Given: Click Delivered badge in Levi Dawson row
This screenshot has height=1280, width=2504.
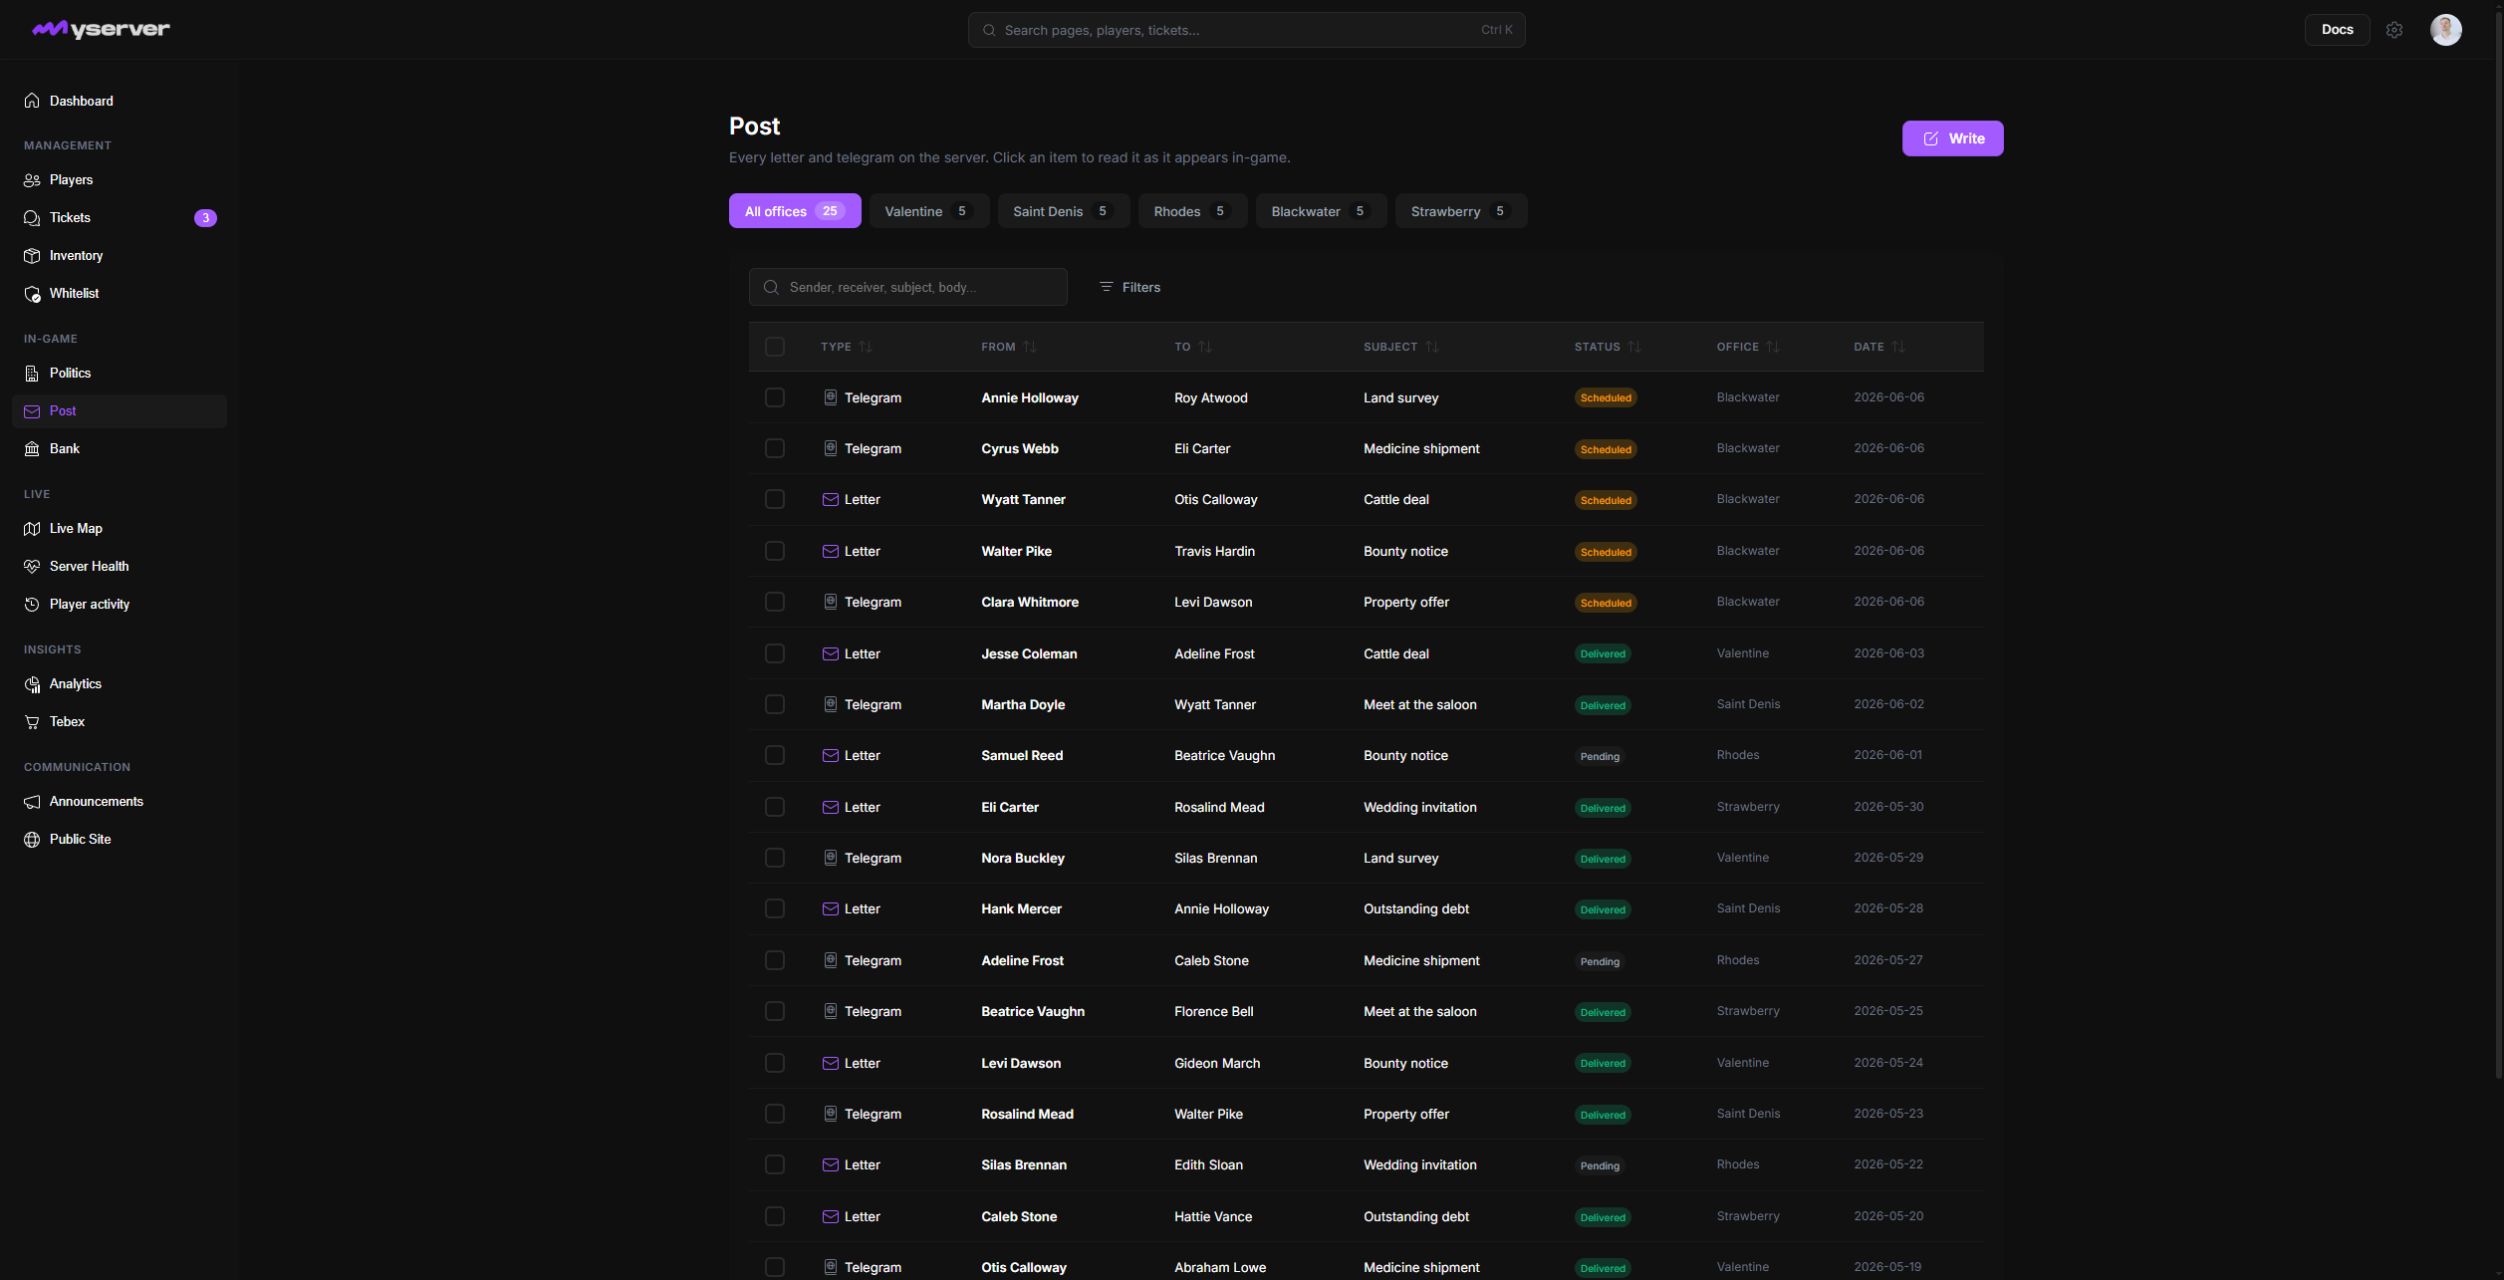Looking at the screenshot, I should click(x=1602, y=1063).
